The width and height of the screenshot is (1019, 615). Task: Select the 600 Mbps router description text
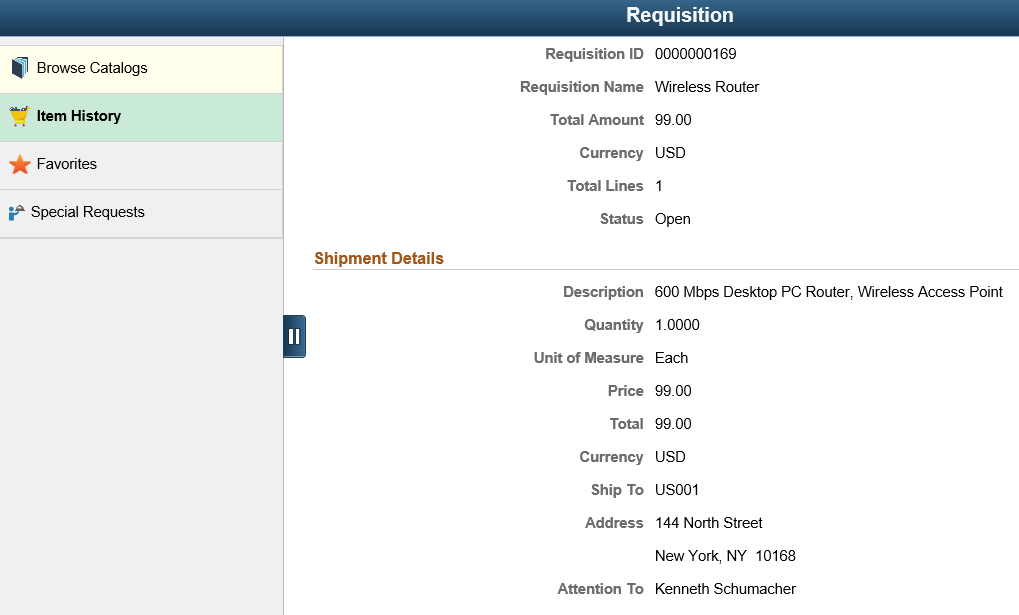[829, 292]
